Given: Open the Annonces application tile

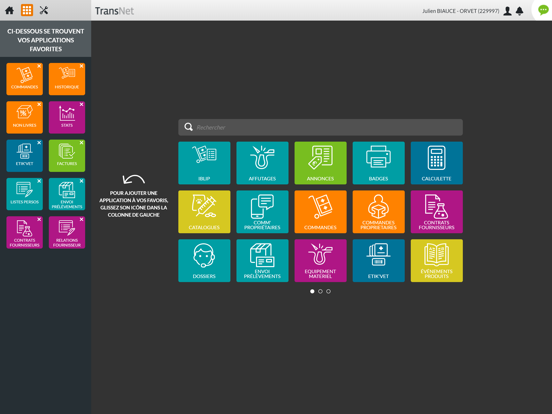Looking at the screenshot, I should click(x=320, y=163).
